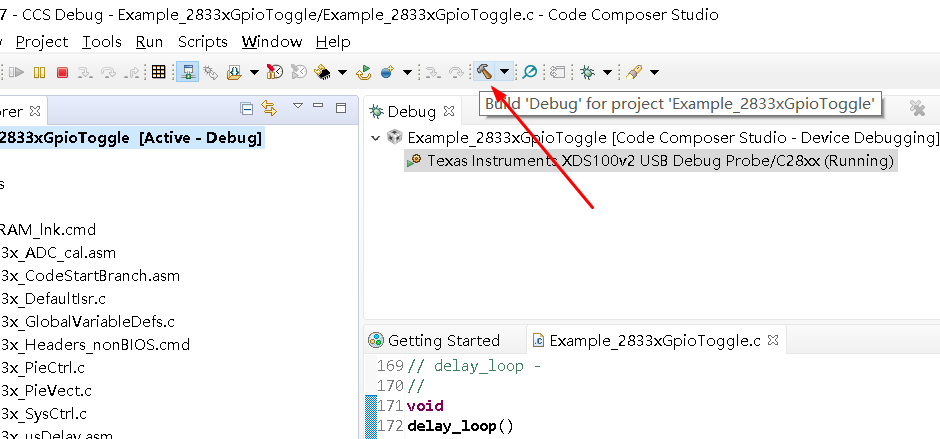Image resolution: width=940 pixels, height=439 pixels.
Task: Open the Run menu
Action: [149, 42]
